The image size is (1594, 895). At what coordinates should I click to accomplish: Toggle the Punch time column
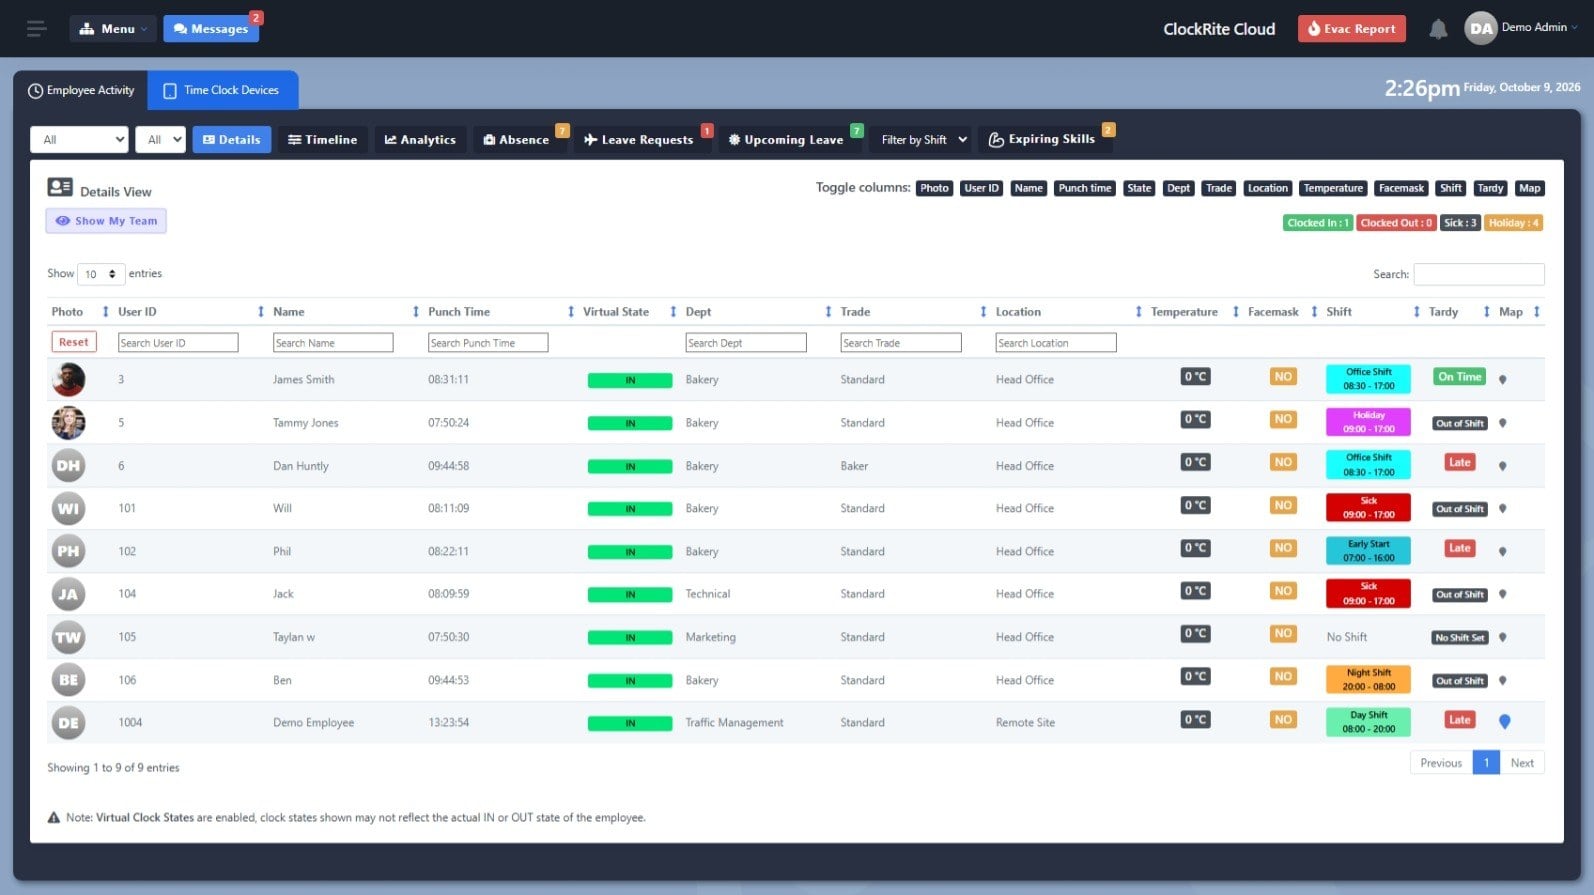[1084, 188]
